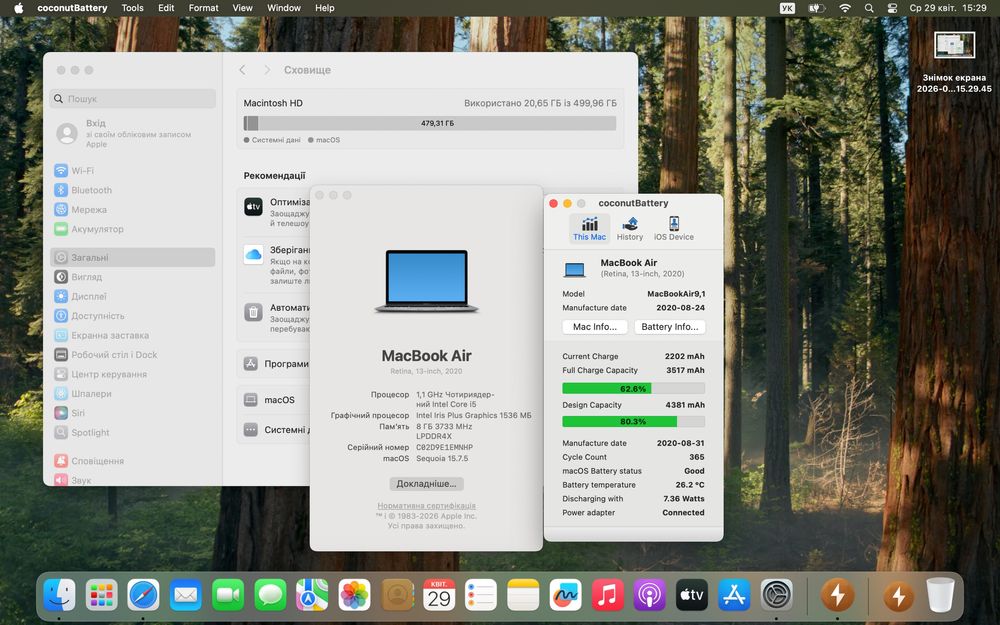Open the Format menu
Image resolution: width=1000 pixels, height=625 pixels.
click(x=203, y=8)
